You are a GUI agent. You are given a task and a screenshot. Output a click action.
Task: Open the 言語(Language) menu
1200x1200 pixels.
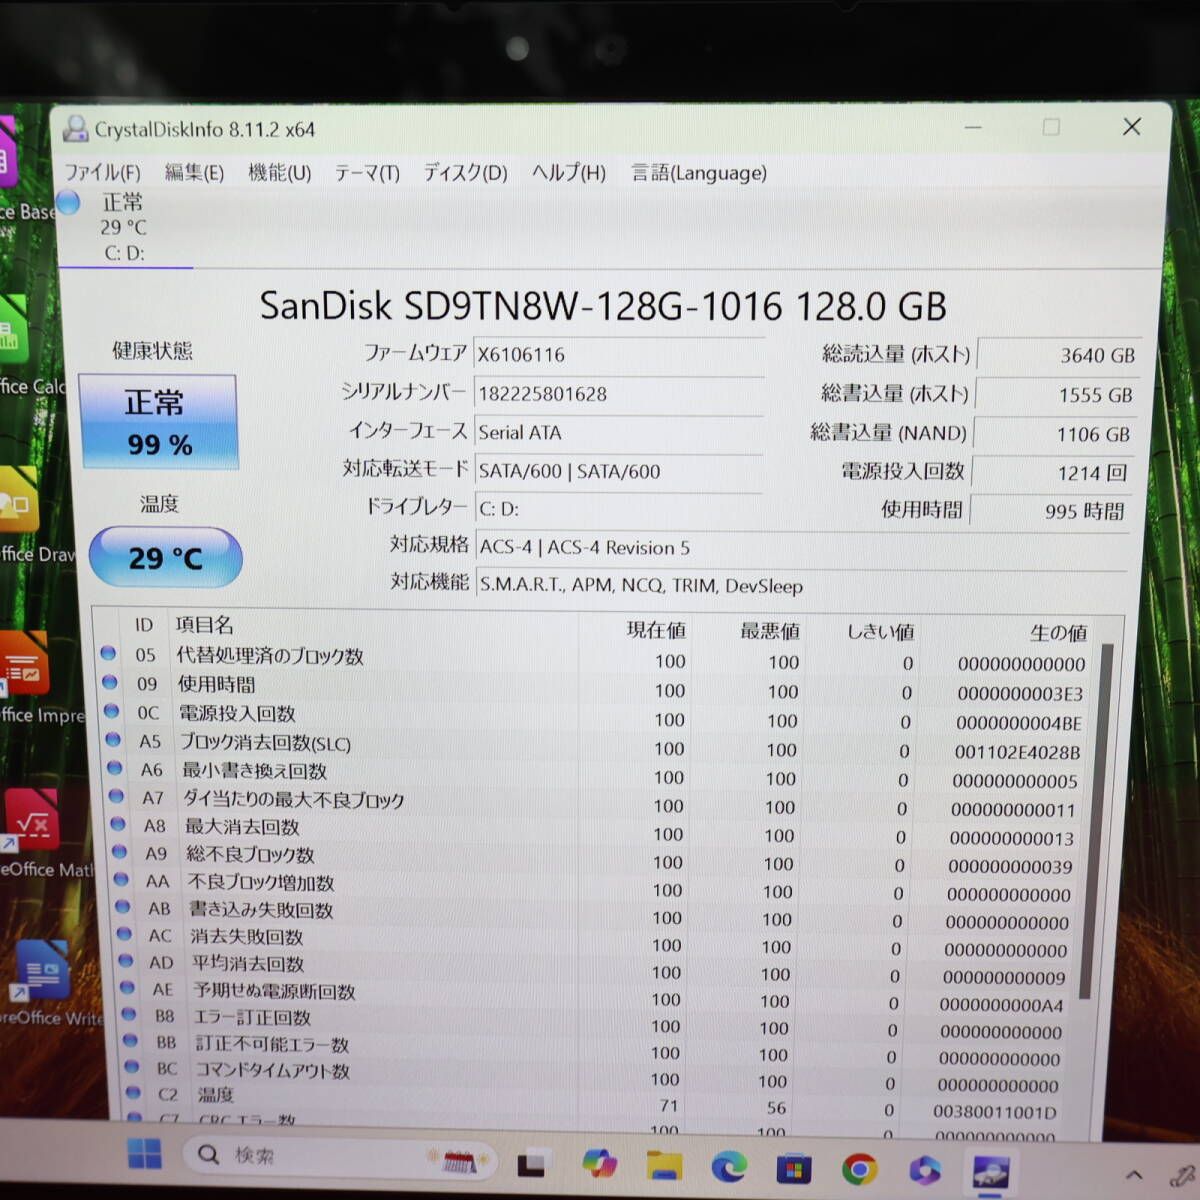[x=699, y=172]
